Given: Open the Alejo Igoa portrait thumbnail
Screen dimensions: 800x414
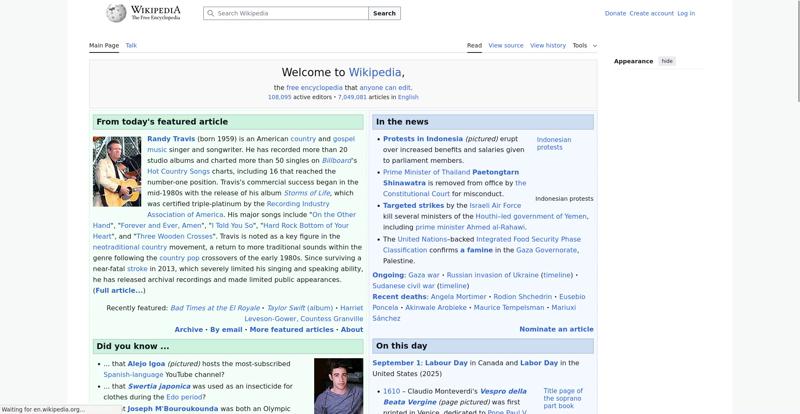Looking at the screenshot, I should click(338, 386).
